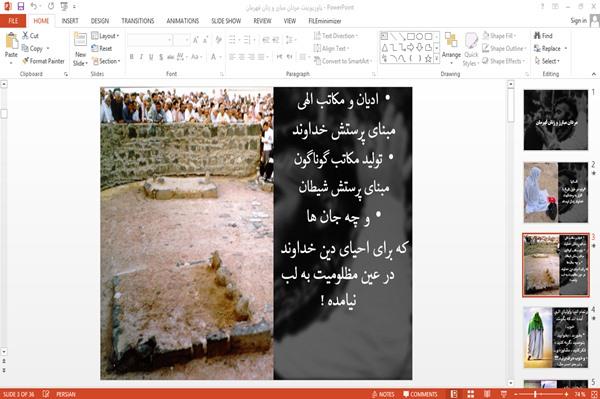Open the Shape Outline dropdown

(x=504, y=48)
